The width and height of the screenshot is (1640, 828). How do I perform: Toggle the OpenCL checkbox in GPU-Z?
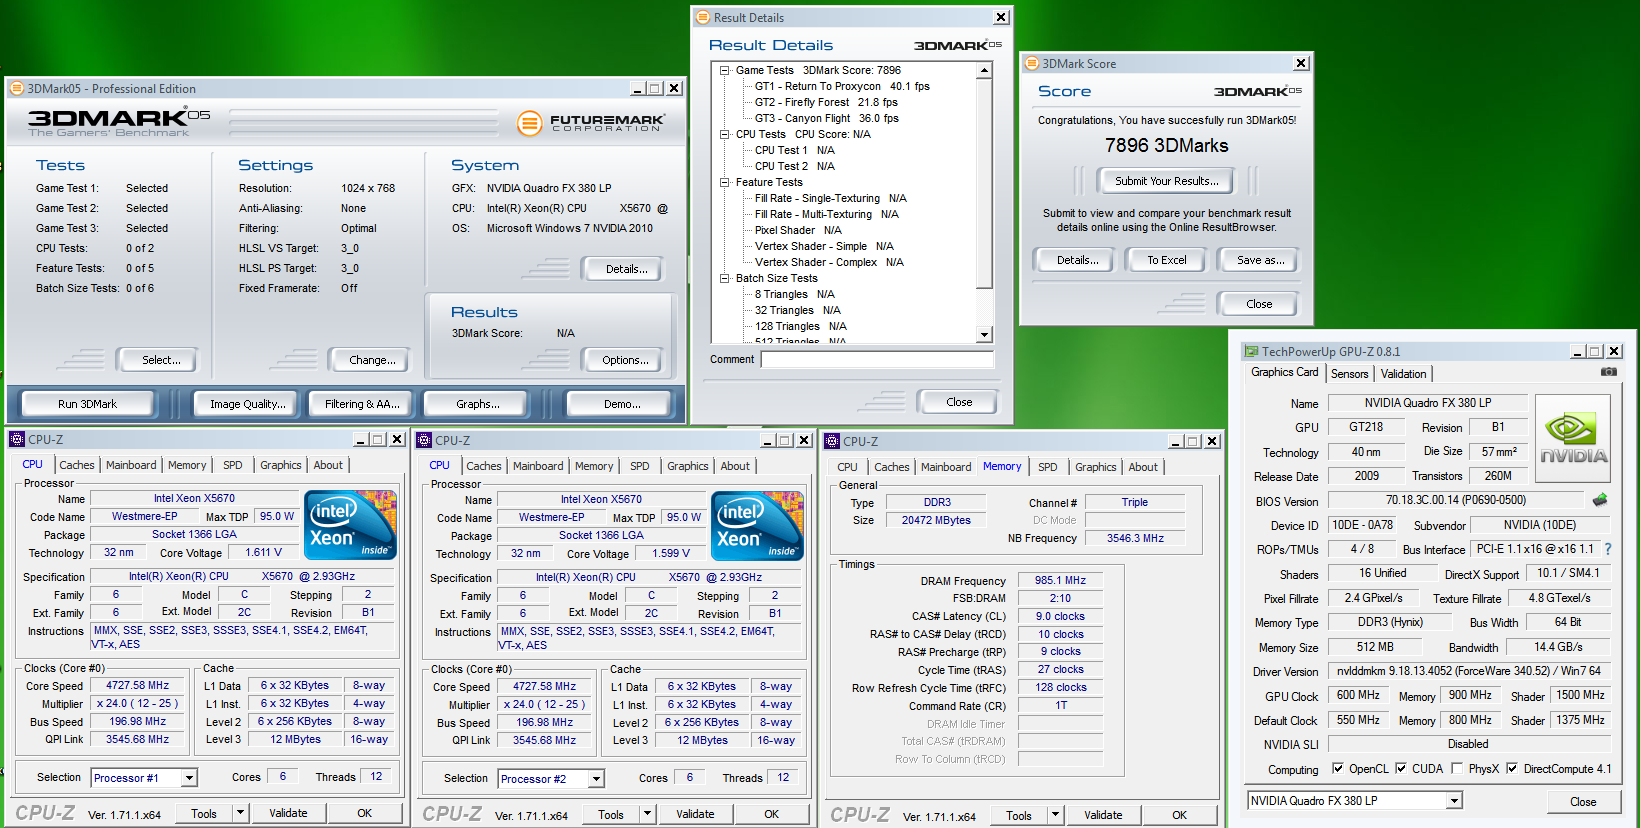pos(1338,769)
